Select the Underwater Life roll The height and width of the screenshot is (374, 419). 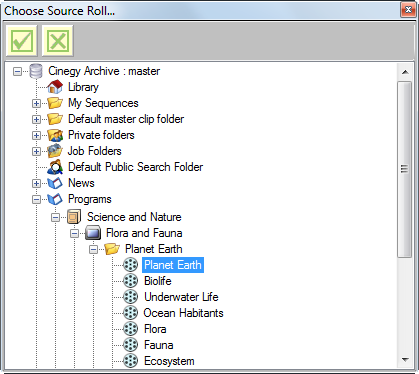pyautogui.click(x=181, y=297)
